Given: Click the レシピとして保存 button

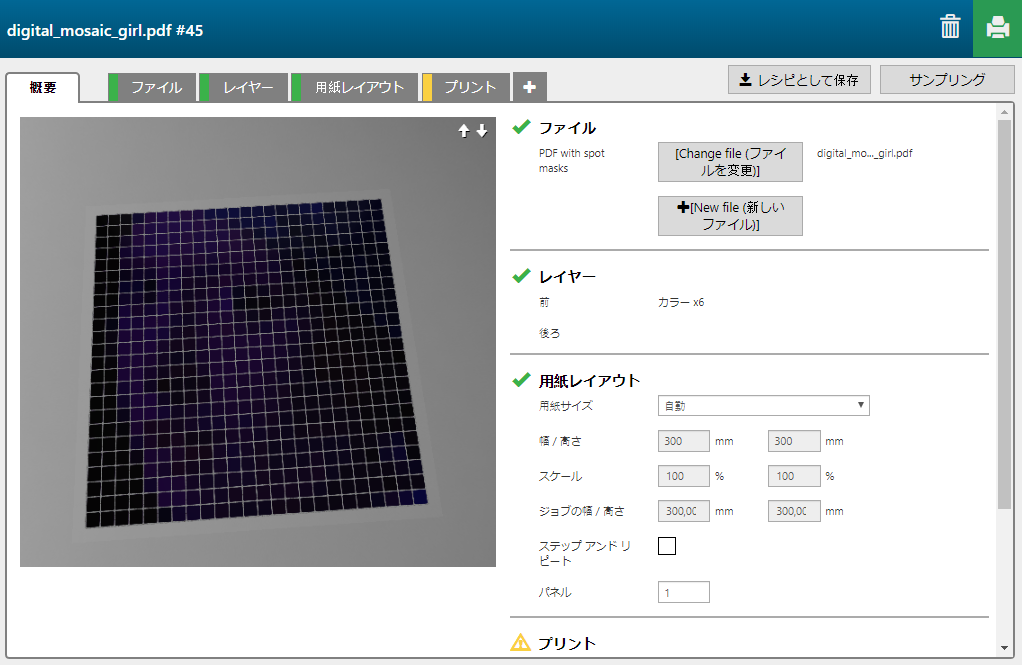Looking at the screenshot, I should pos(799,80).
